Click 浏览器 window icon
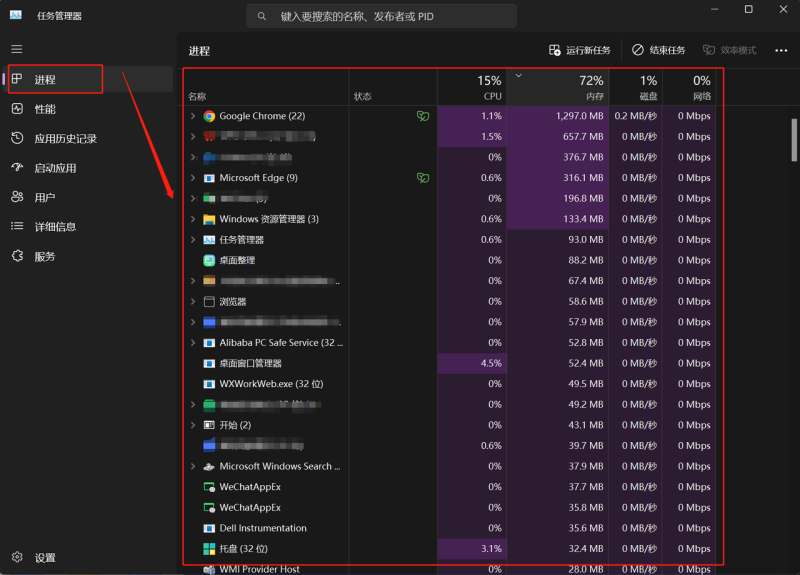Screen dimensions: 800x575 [x=209, y=302]
